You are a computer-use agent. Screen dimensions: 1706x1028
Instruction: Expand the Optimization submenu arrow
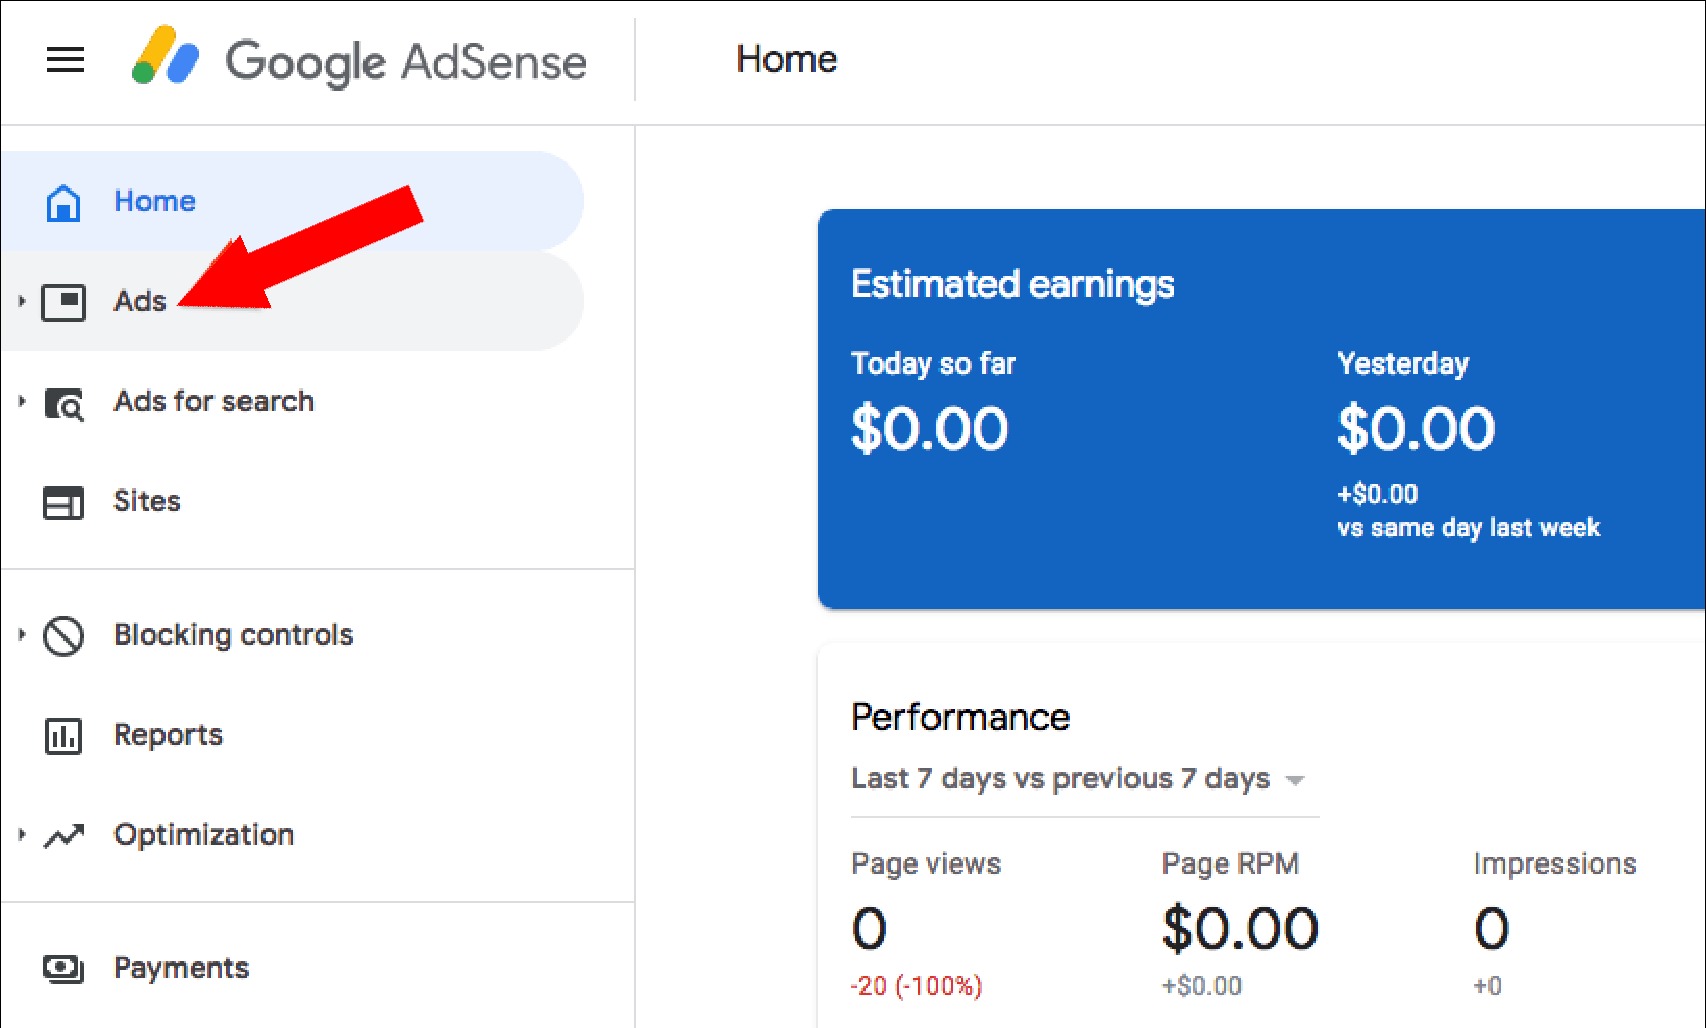pyautogui.click(x=21, y=834)
